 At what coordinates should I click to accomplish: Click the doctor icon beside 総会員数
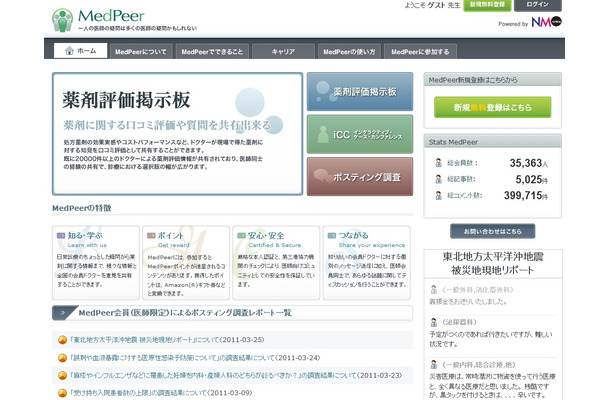[438, 163]
